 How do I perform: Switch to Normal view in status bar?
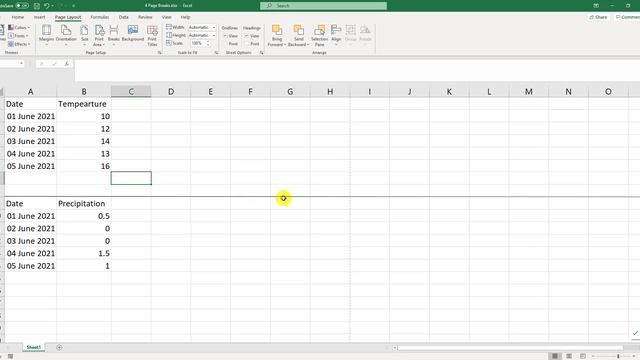coord(555,356)
